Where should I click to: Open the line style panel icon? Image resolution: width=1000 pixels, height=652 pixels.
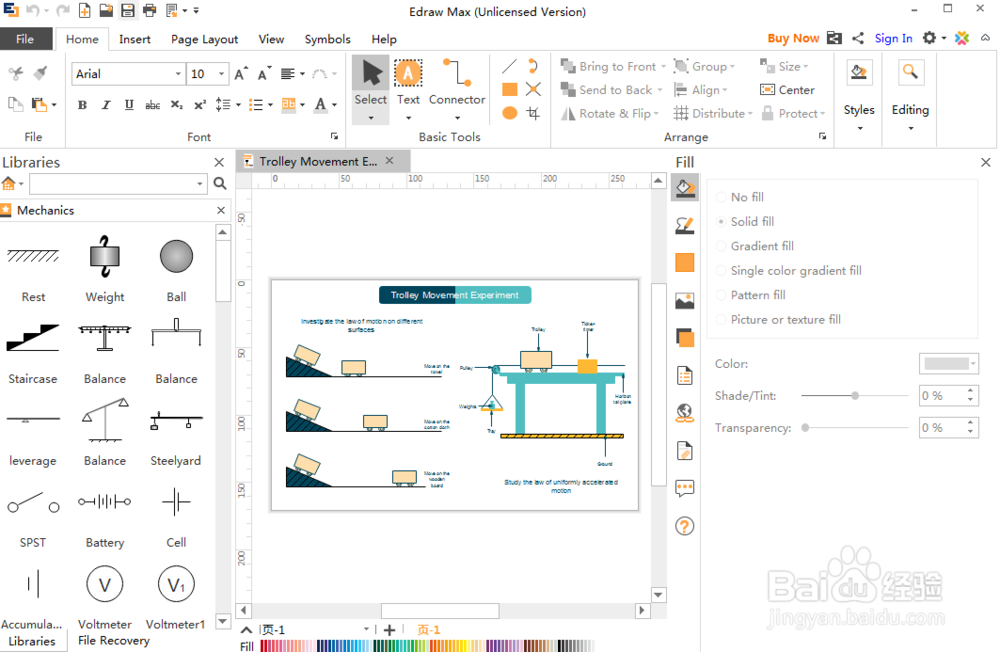point(684,225)
